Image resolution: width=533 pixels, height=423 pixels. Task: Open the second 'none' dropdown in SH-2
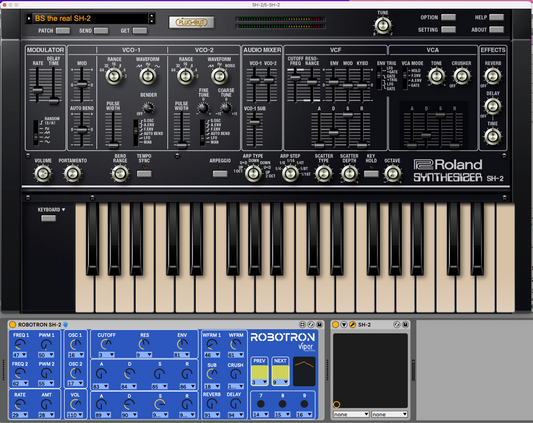[389, 414]
